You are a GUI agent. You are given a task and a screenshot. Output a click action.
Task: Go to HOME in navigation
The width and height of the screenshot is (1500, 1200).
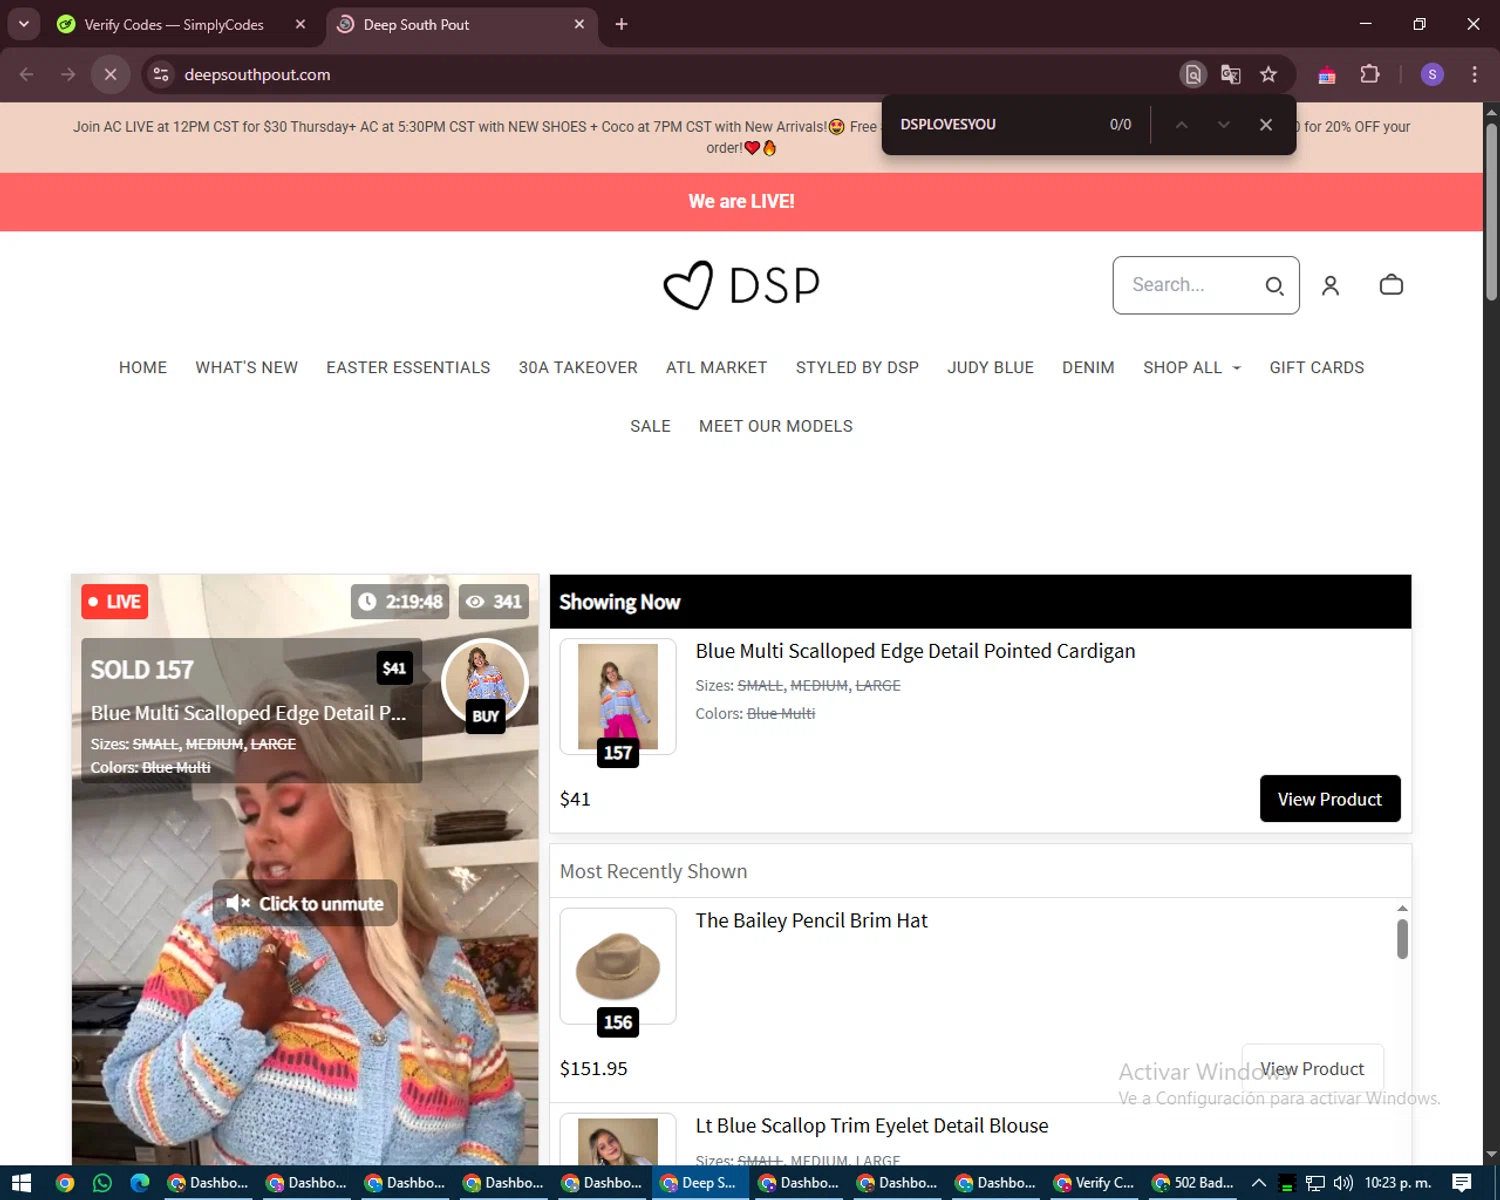[143, 368]
